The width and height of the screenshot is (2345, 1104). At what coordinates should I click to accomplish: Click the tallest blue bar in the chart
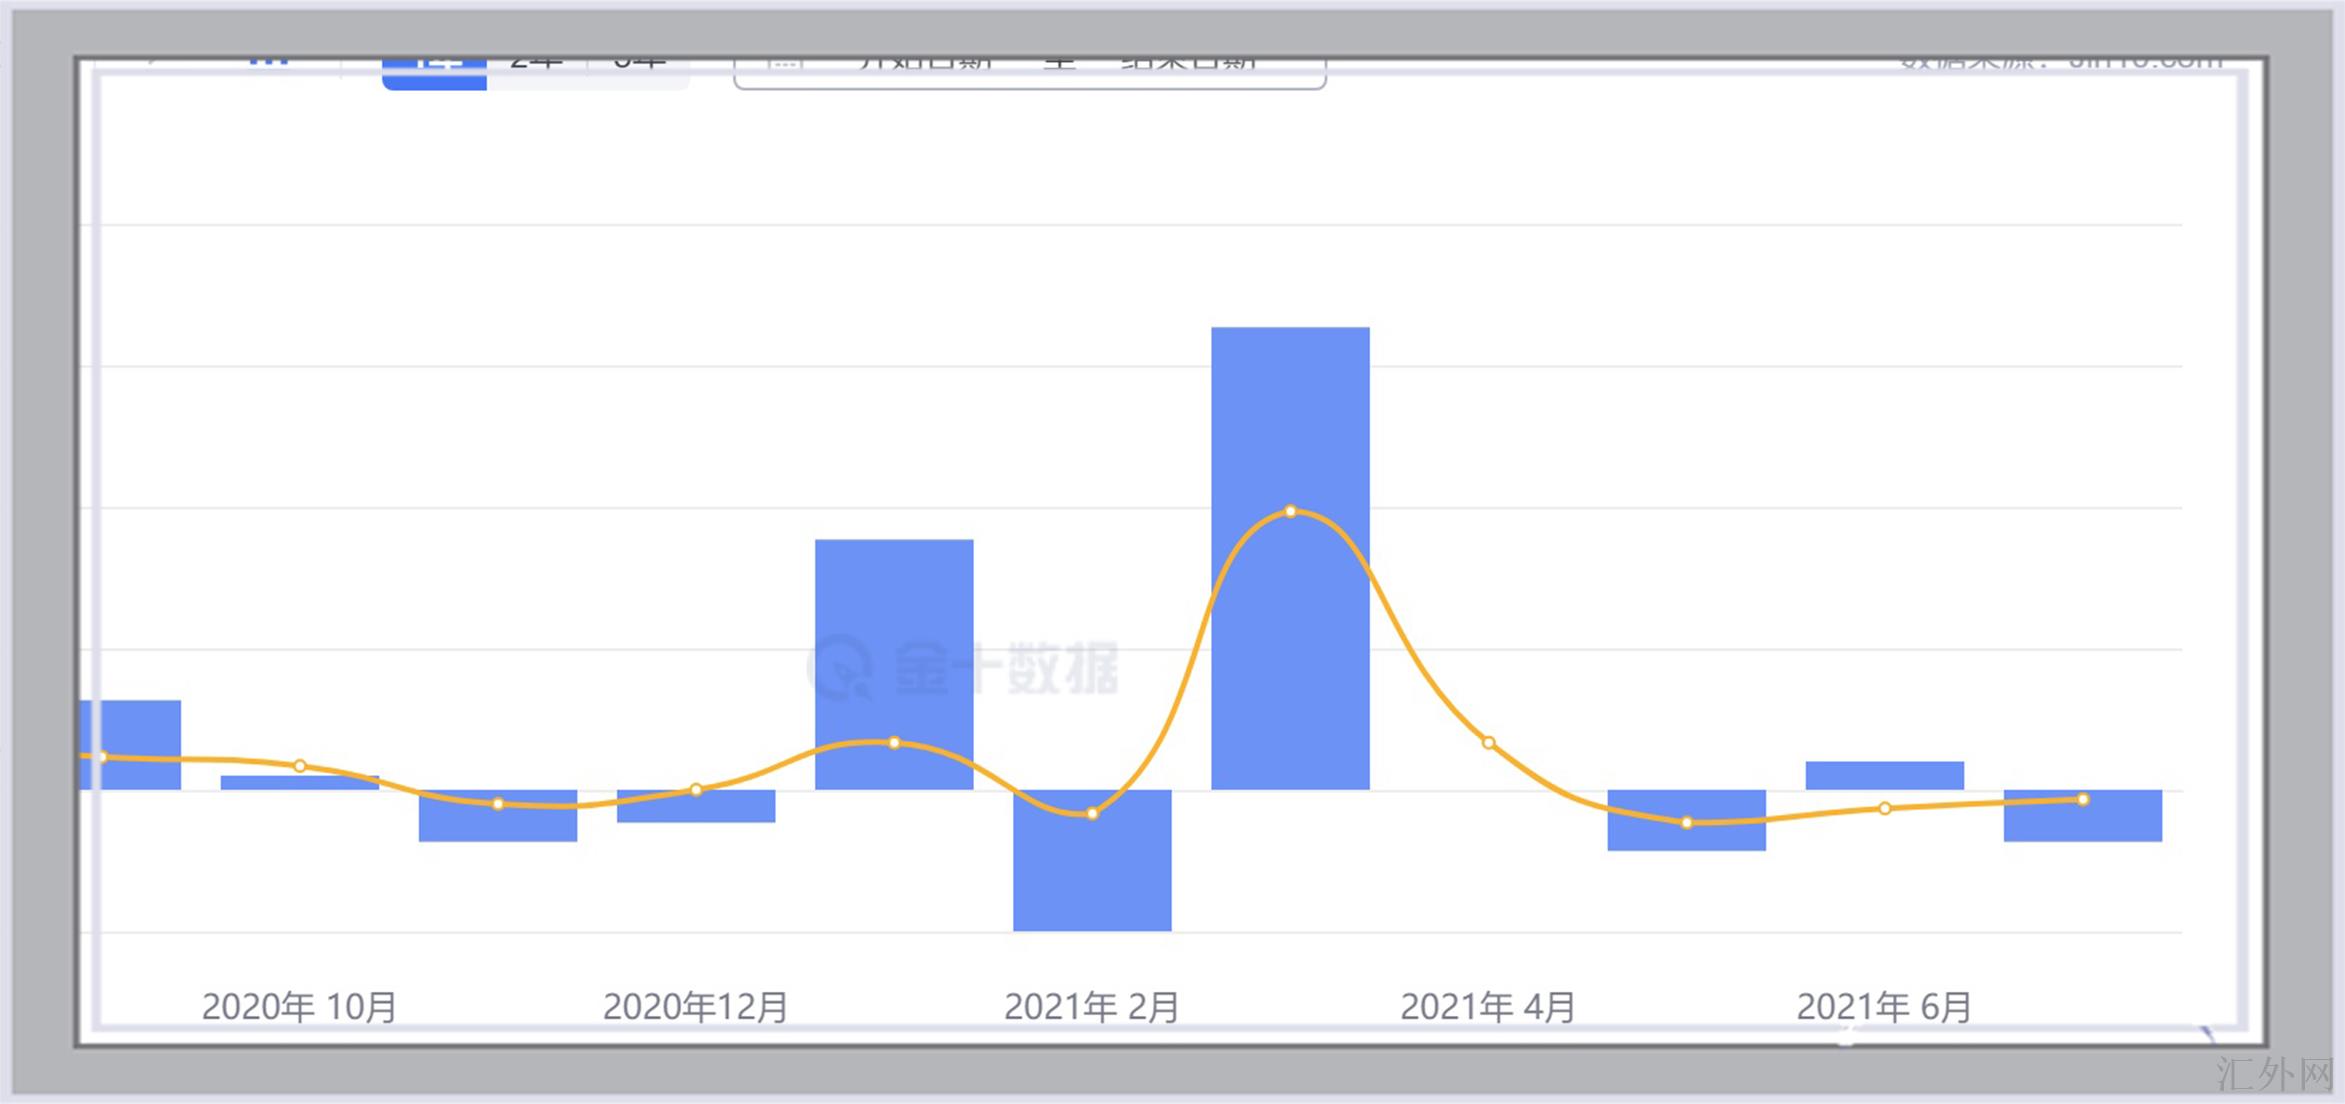click(x=1290, y=420)
